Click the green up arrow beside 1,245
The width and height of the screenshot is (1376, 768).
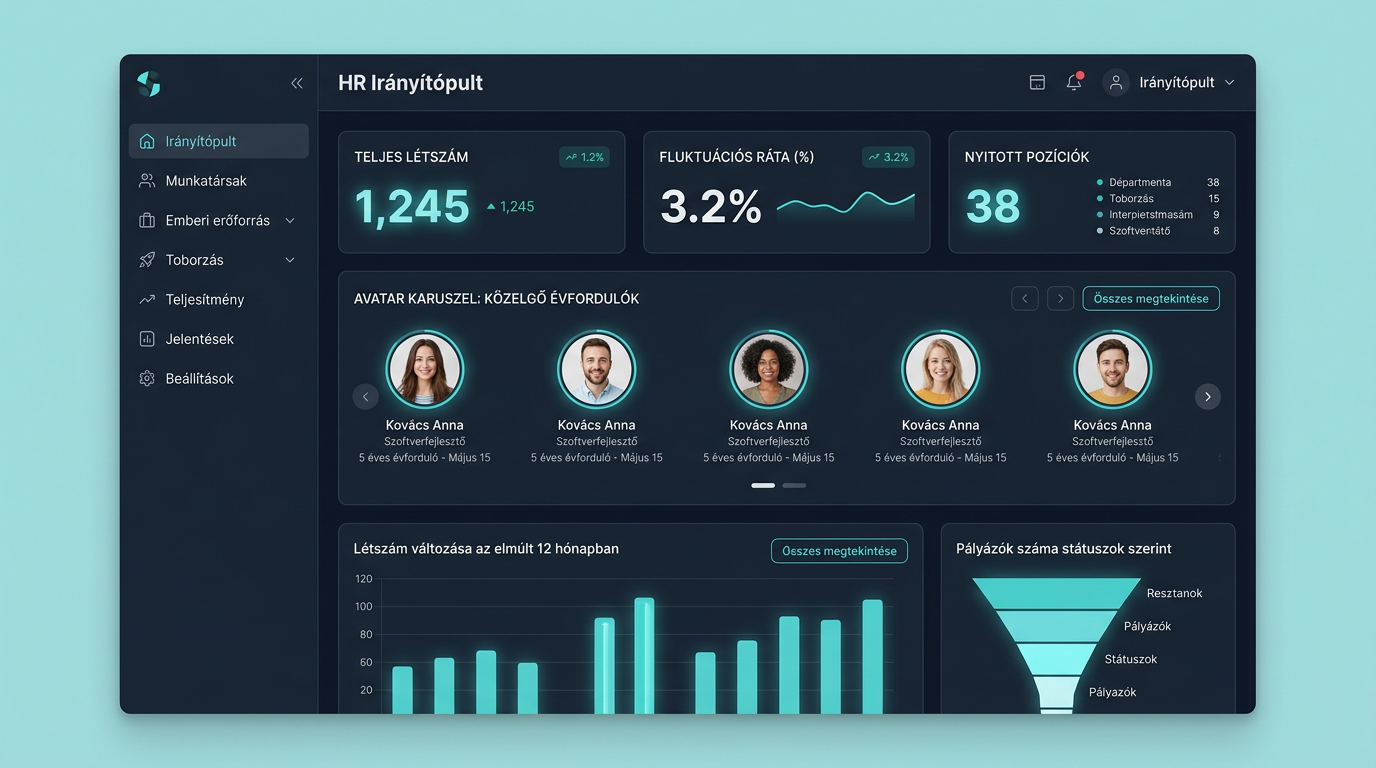[491, 207]
